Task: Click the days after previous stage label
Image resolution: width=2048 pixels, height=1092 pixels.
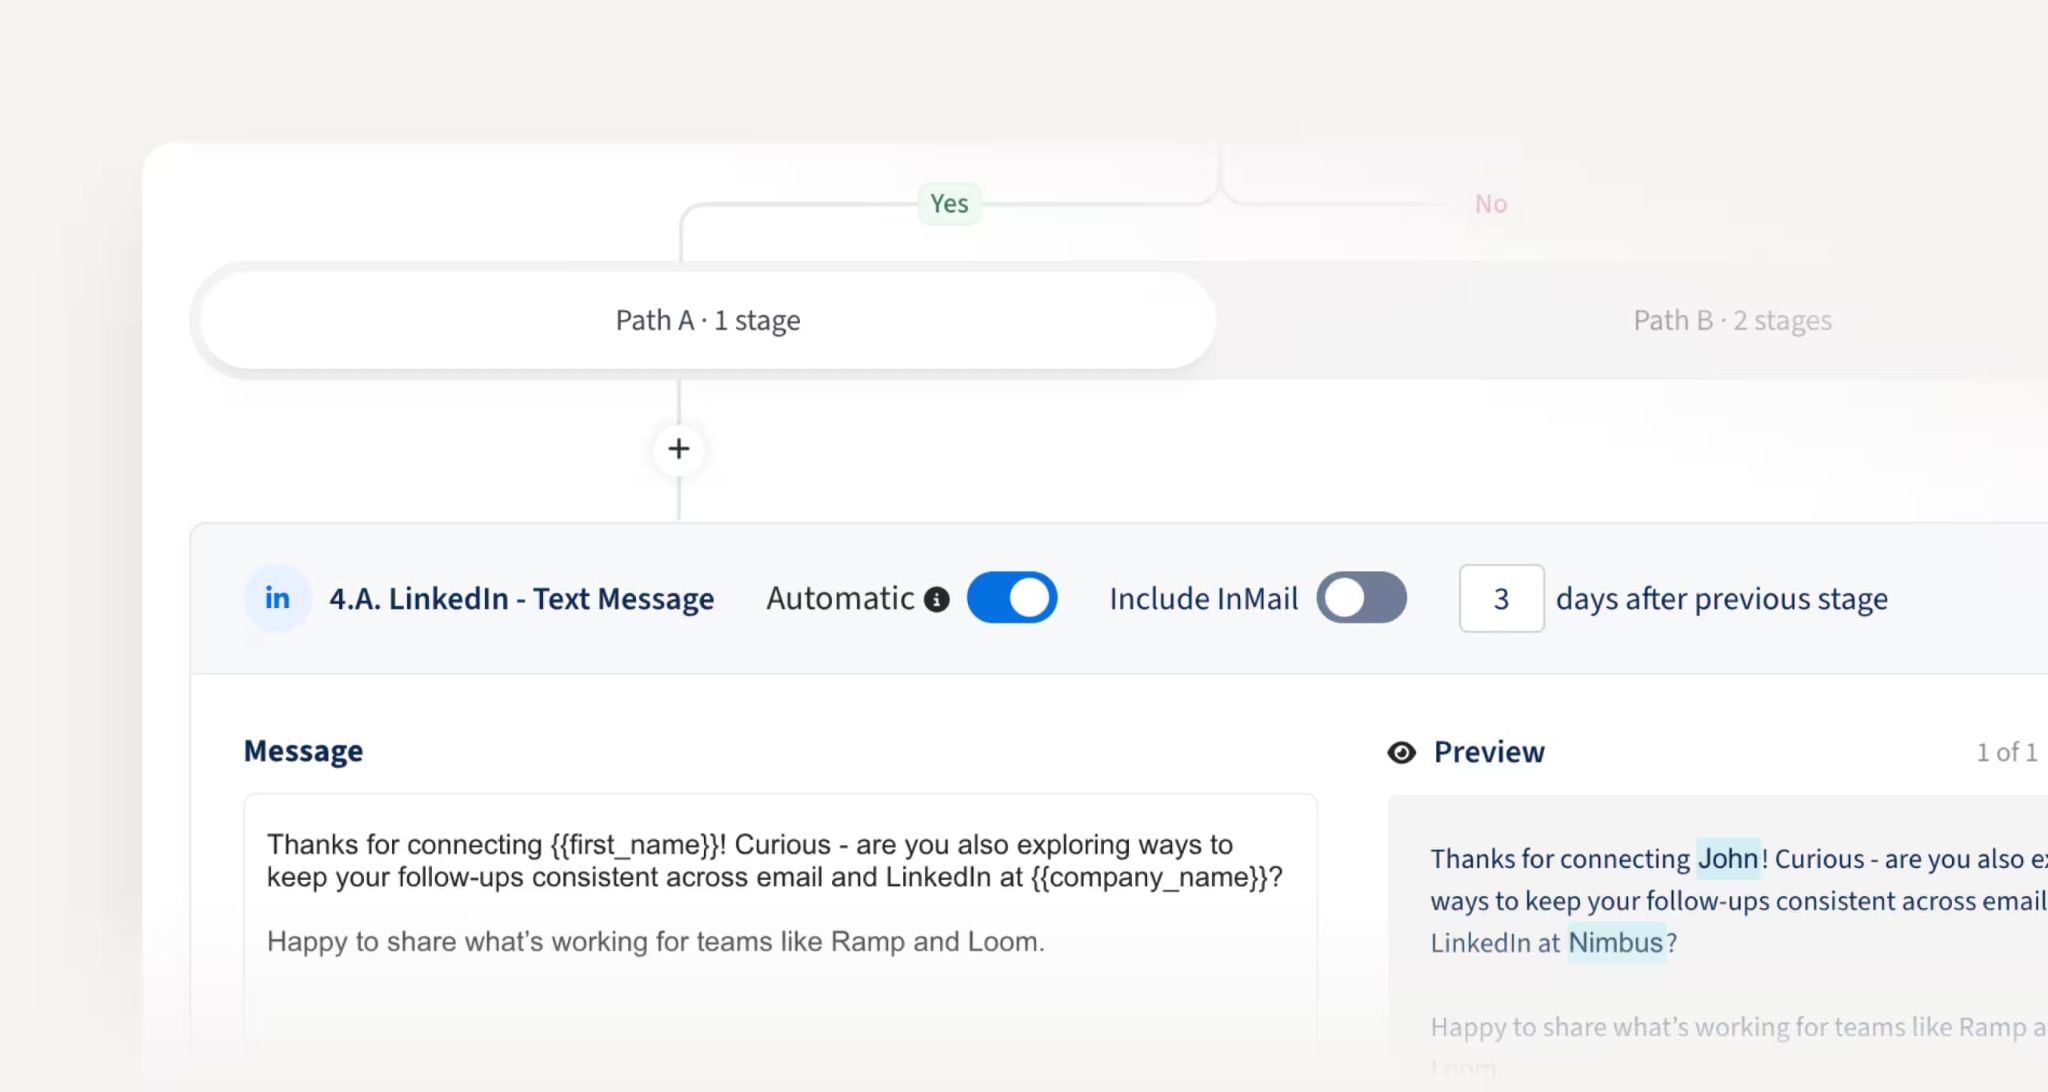Action: [1722, 598]
